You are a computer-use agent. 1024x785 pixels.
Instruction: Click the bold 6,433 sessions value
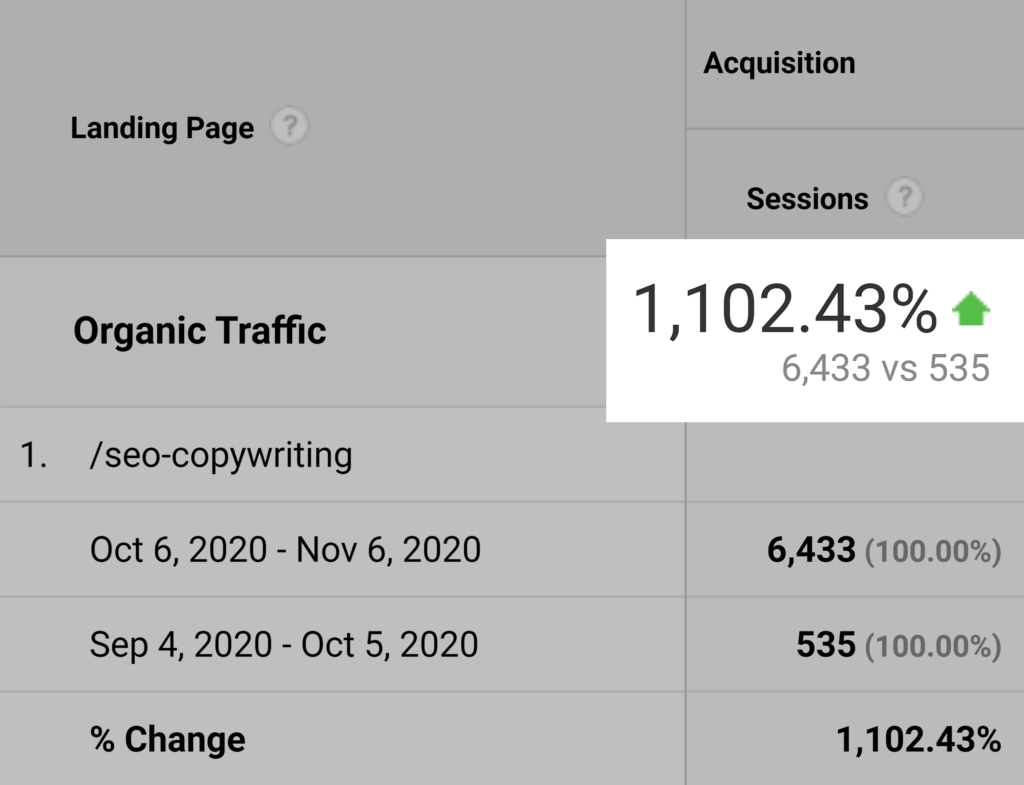point(811,549)
